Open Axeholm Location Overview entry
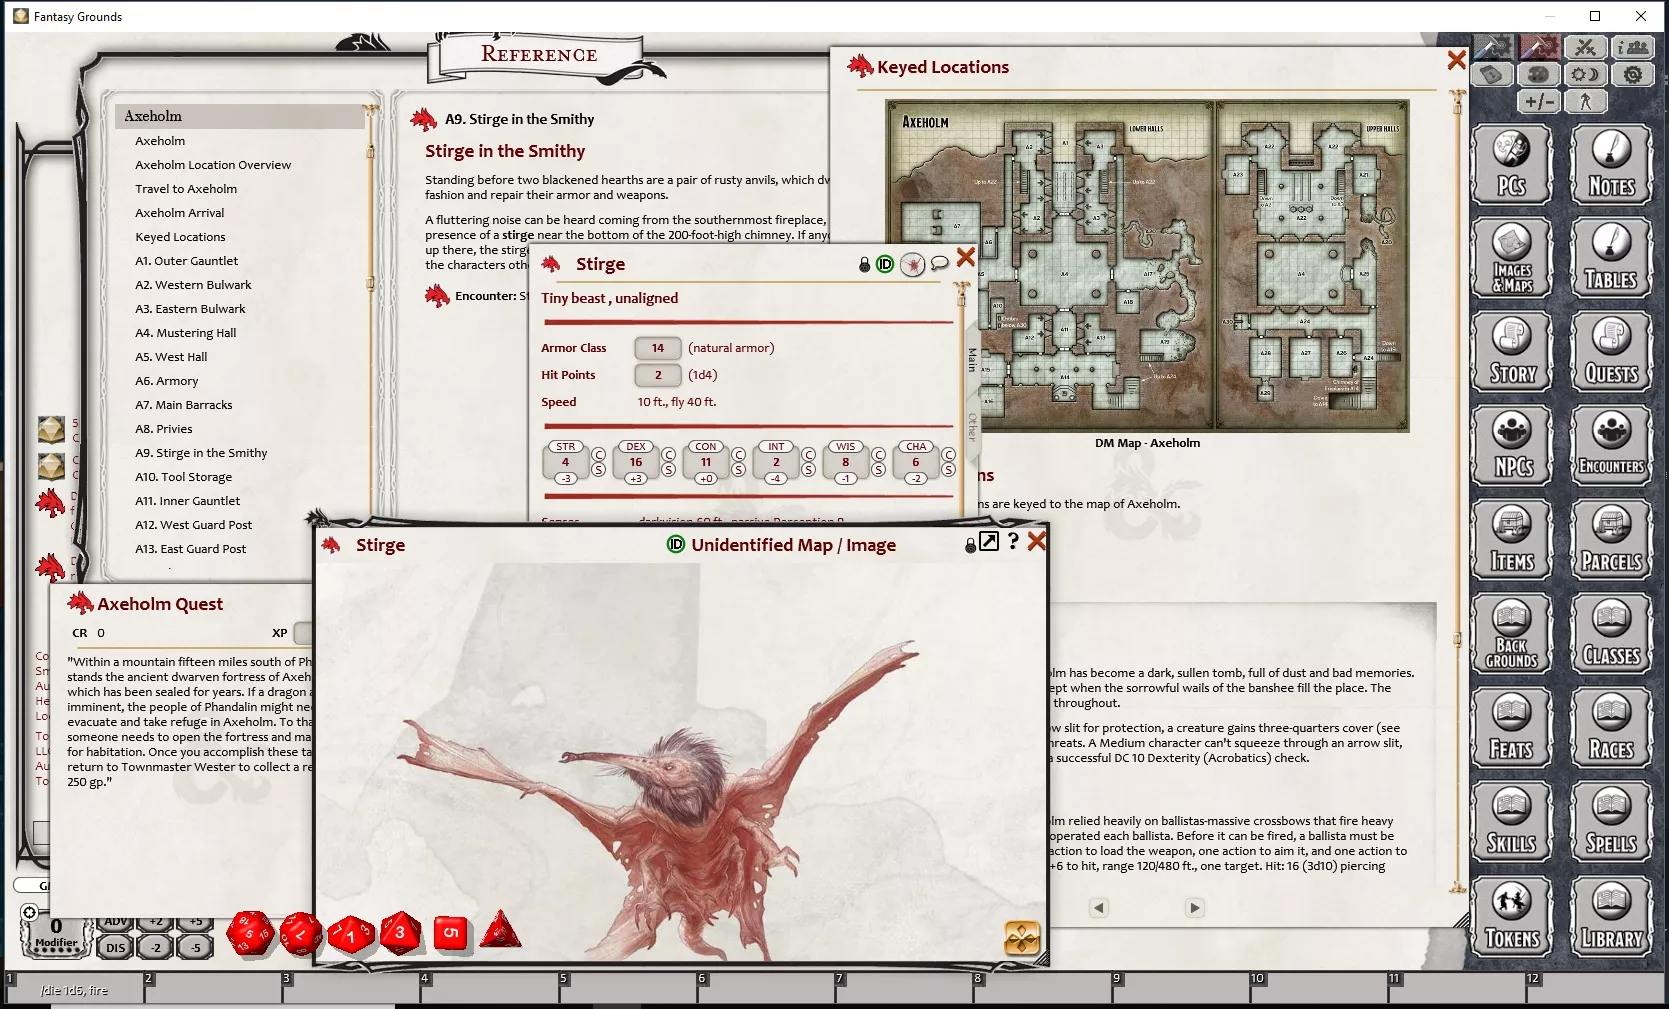 213,165
